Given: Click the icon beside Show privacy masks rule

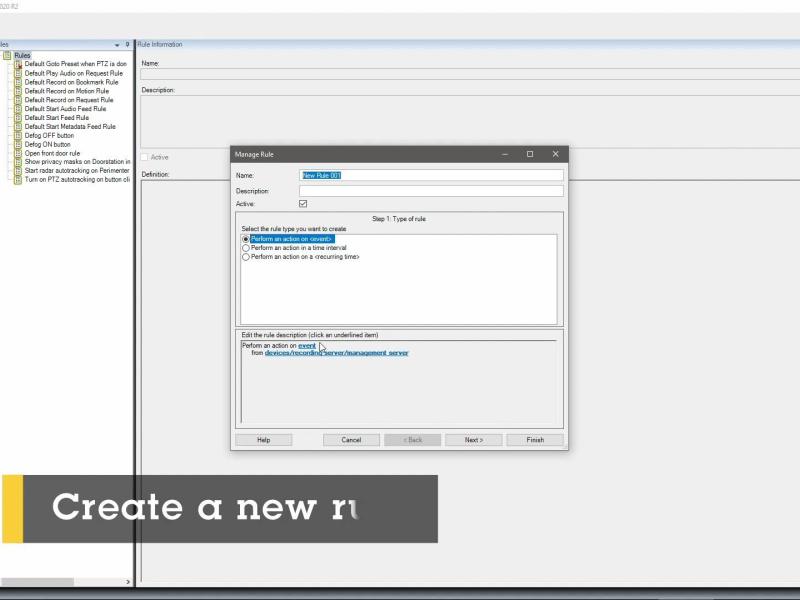Looking at the screenshot, I should point(17,162).
